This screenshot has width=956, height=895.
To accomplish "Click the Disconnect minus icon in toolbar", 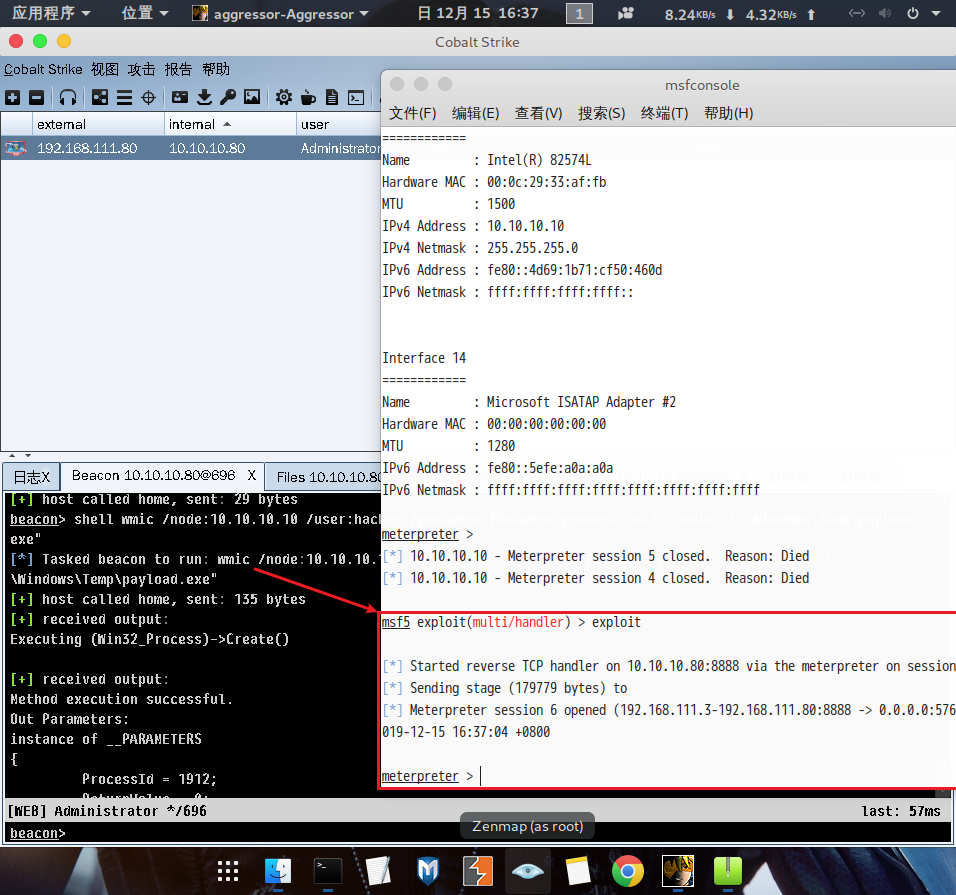I will click(37, 98).
